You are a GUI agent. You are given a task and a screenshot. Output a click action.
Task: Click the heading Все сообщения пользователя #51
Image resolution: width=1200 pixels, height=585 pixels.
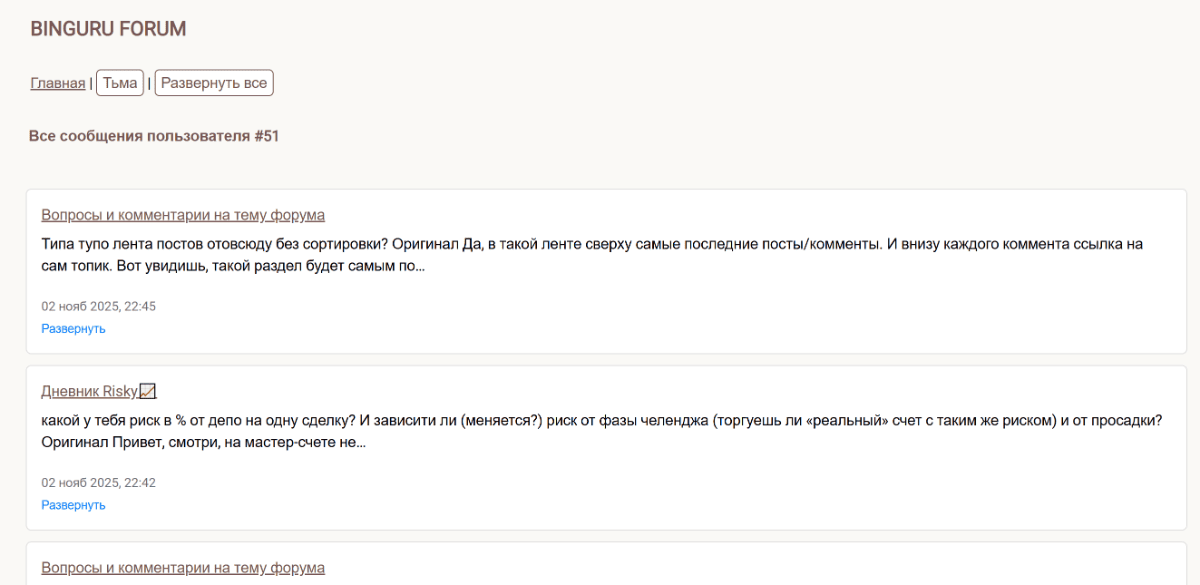(x=154, y=136)
